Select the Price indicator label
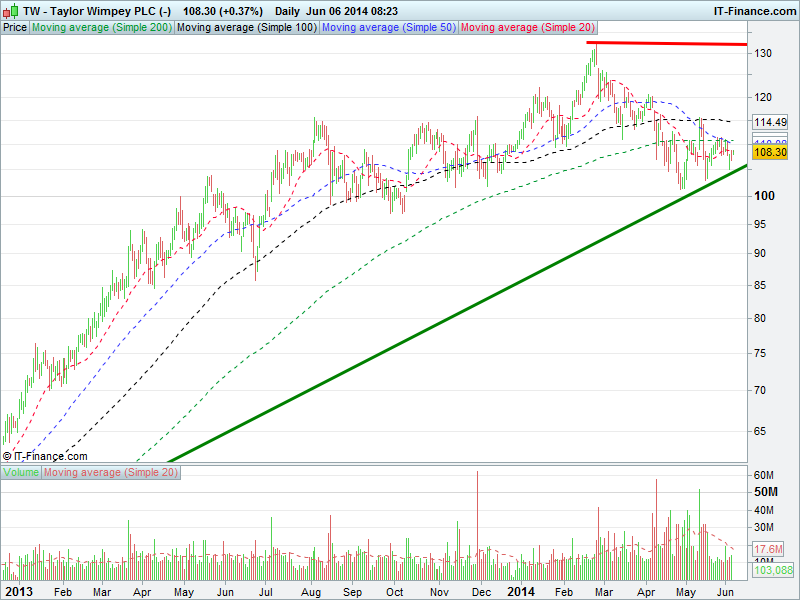The height and width of the screenshot is (600, 800). click(15, 28)
